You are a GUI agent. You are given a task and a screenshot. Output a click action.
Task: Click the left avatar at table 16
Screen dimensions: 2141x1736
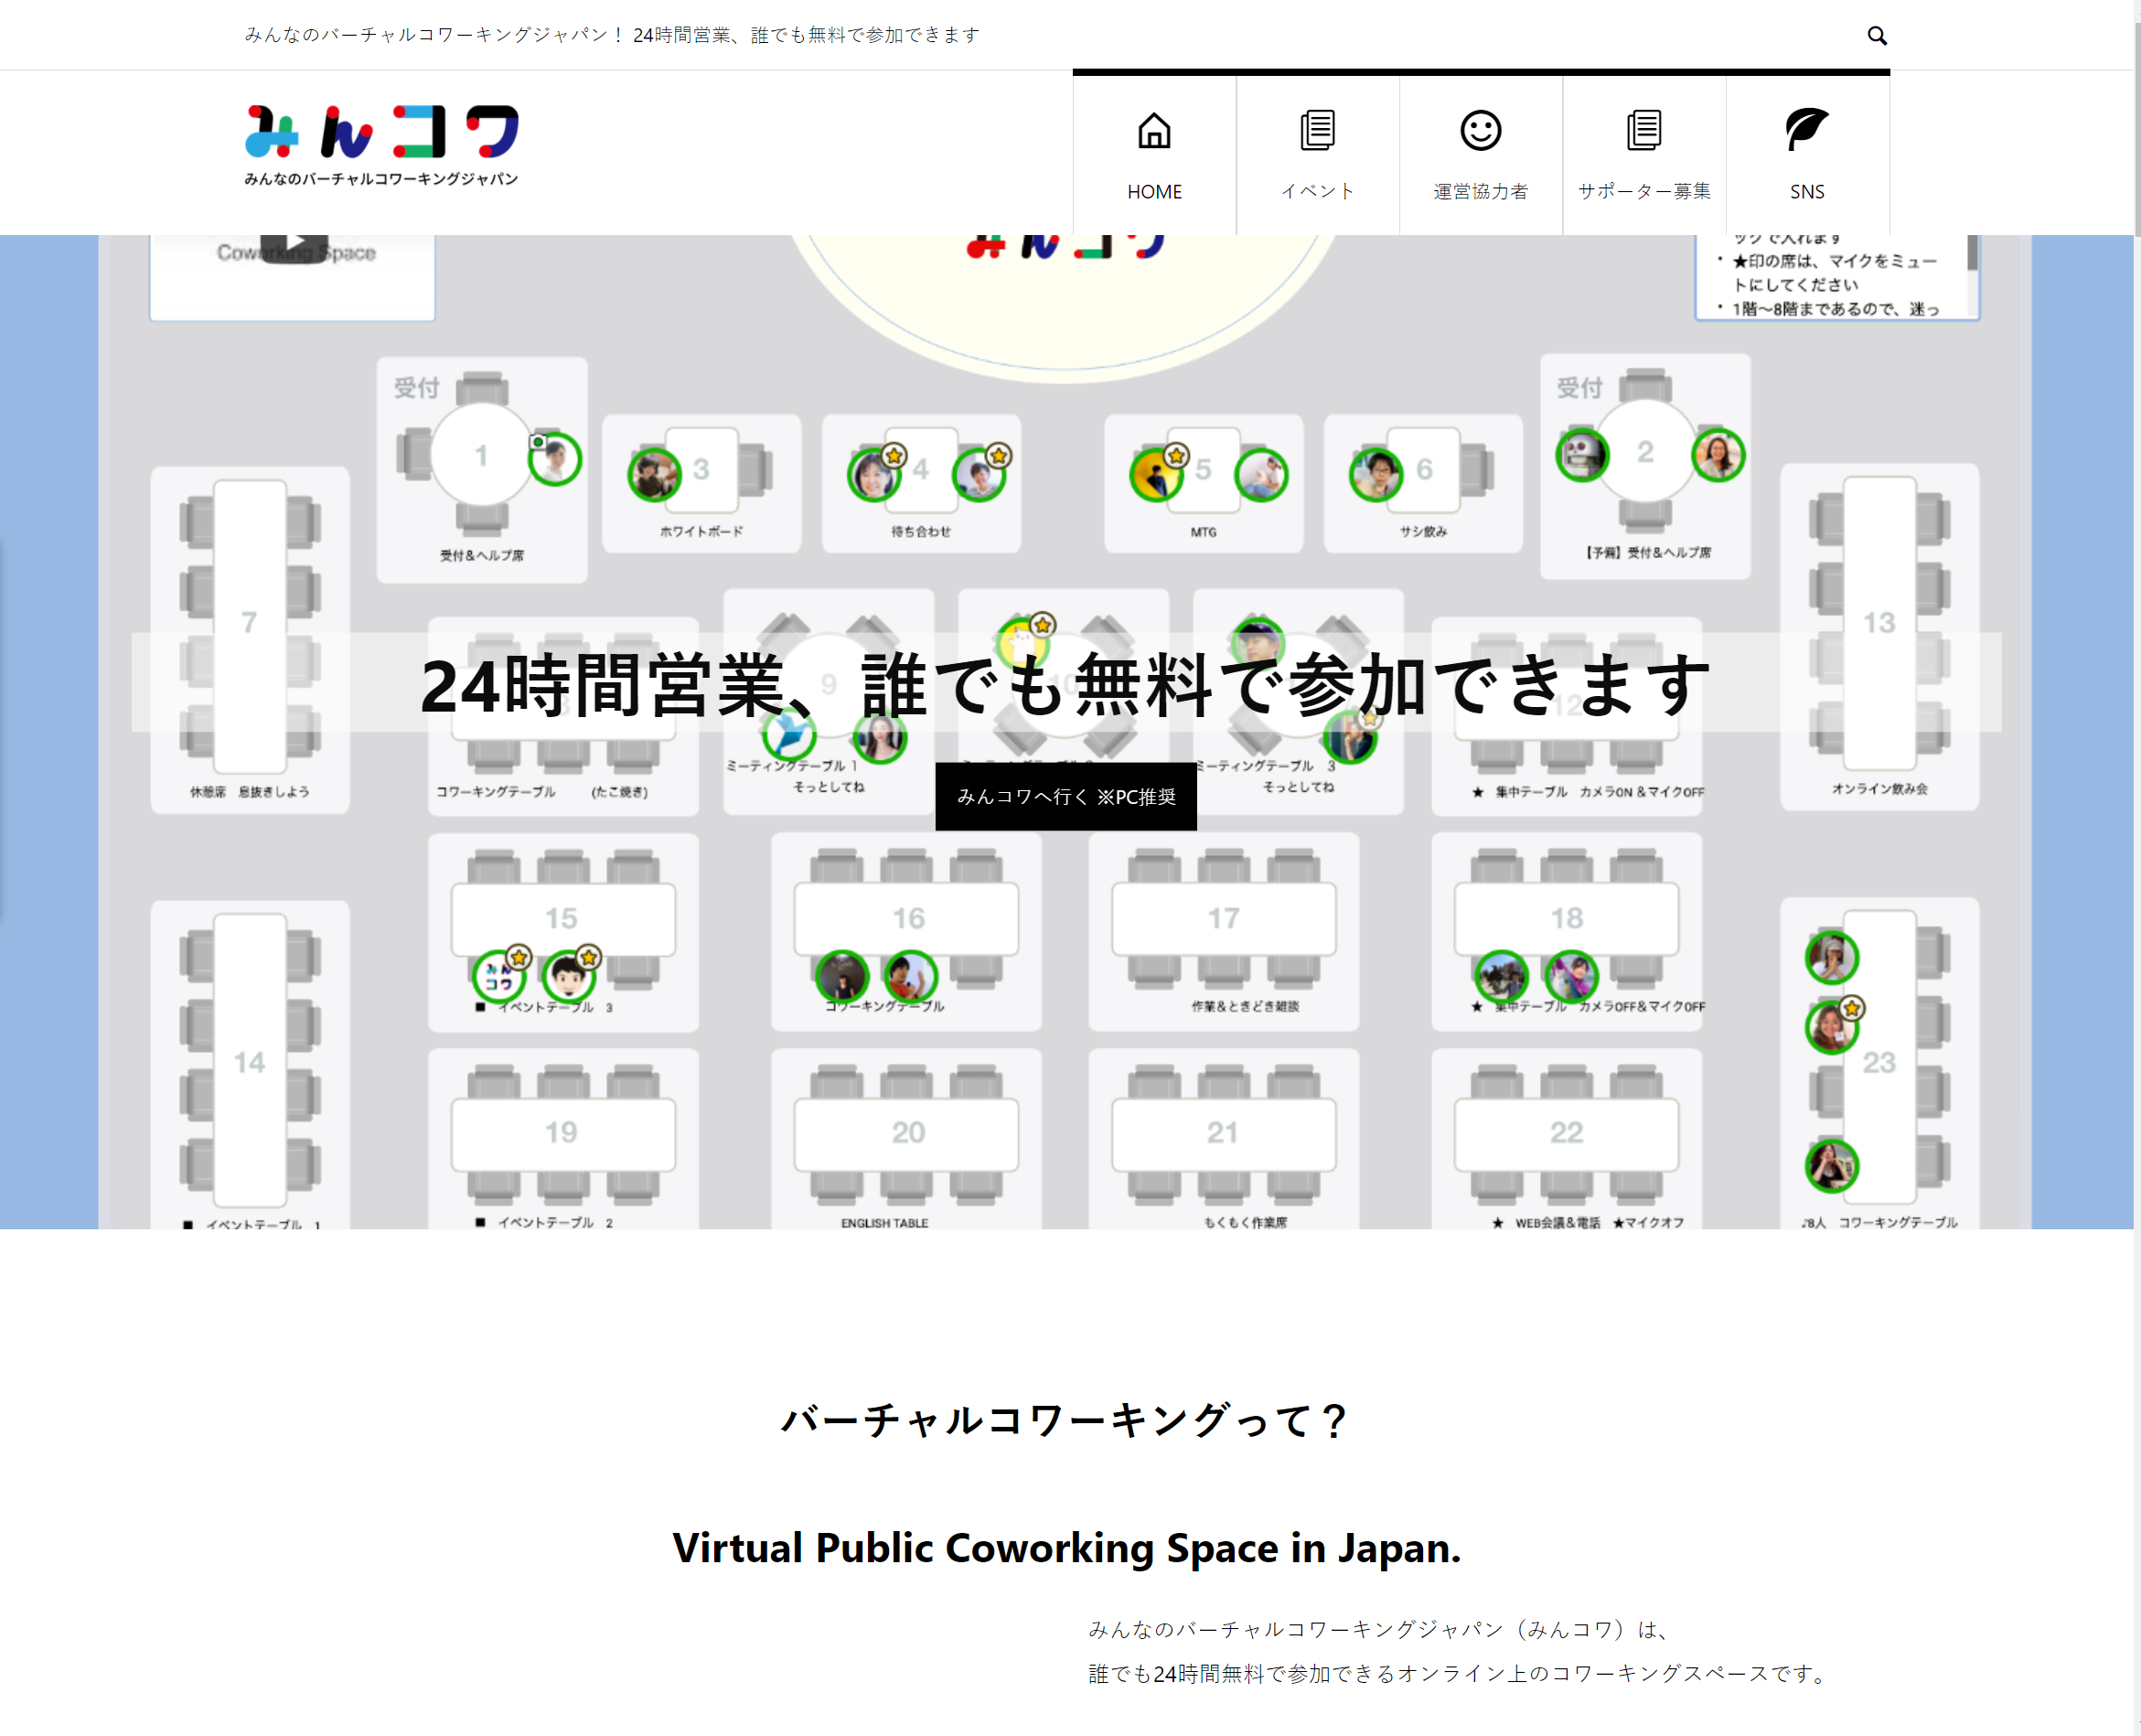[842, 976]
